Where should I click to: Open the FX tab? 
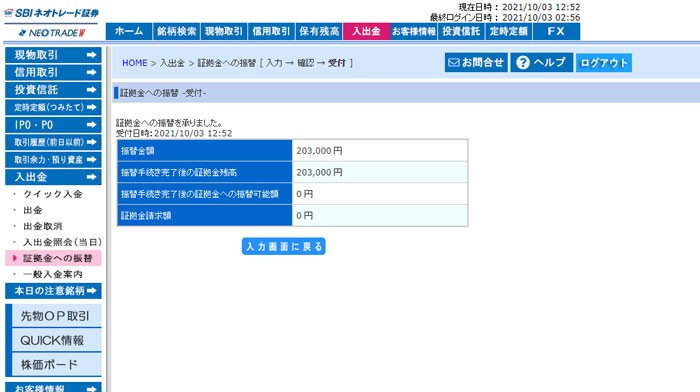coord(556,32)
